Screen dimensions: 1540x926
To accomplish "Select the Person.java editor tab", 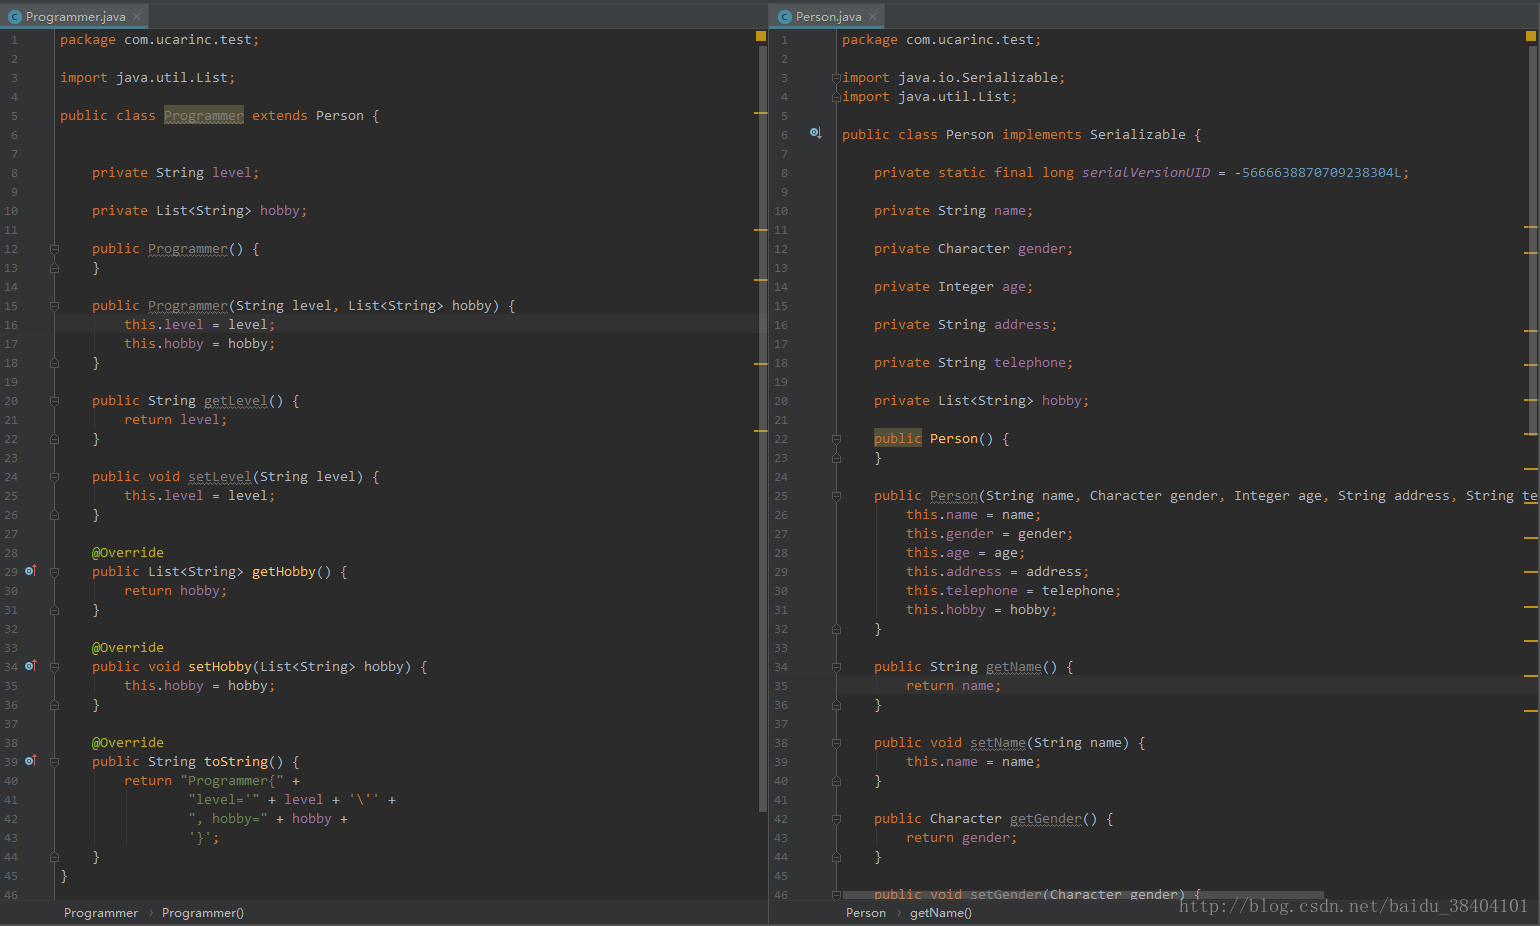I will coord(828,17).
